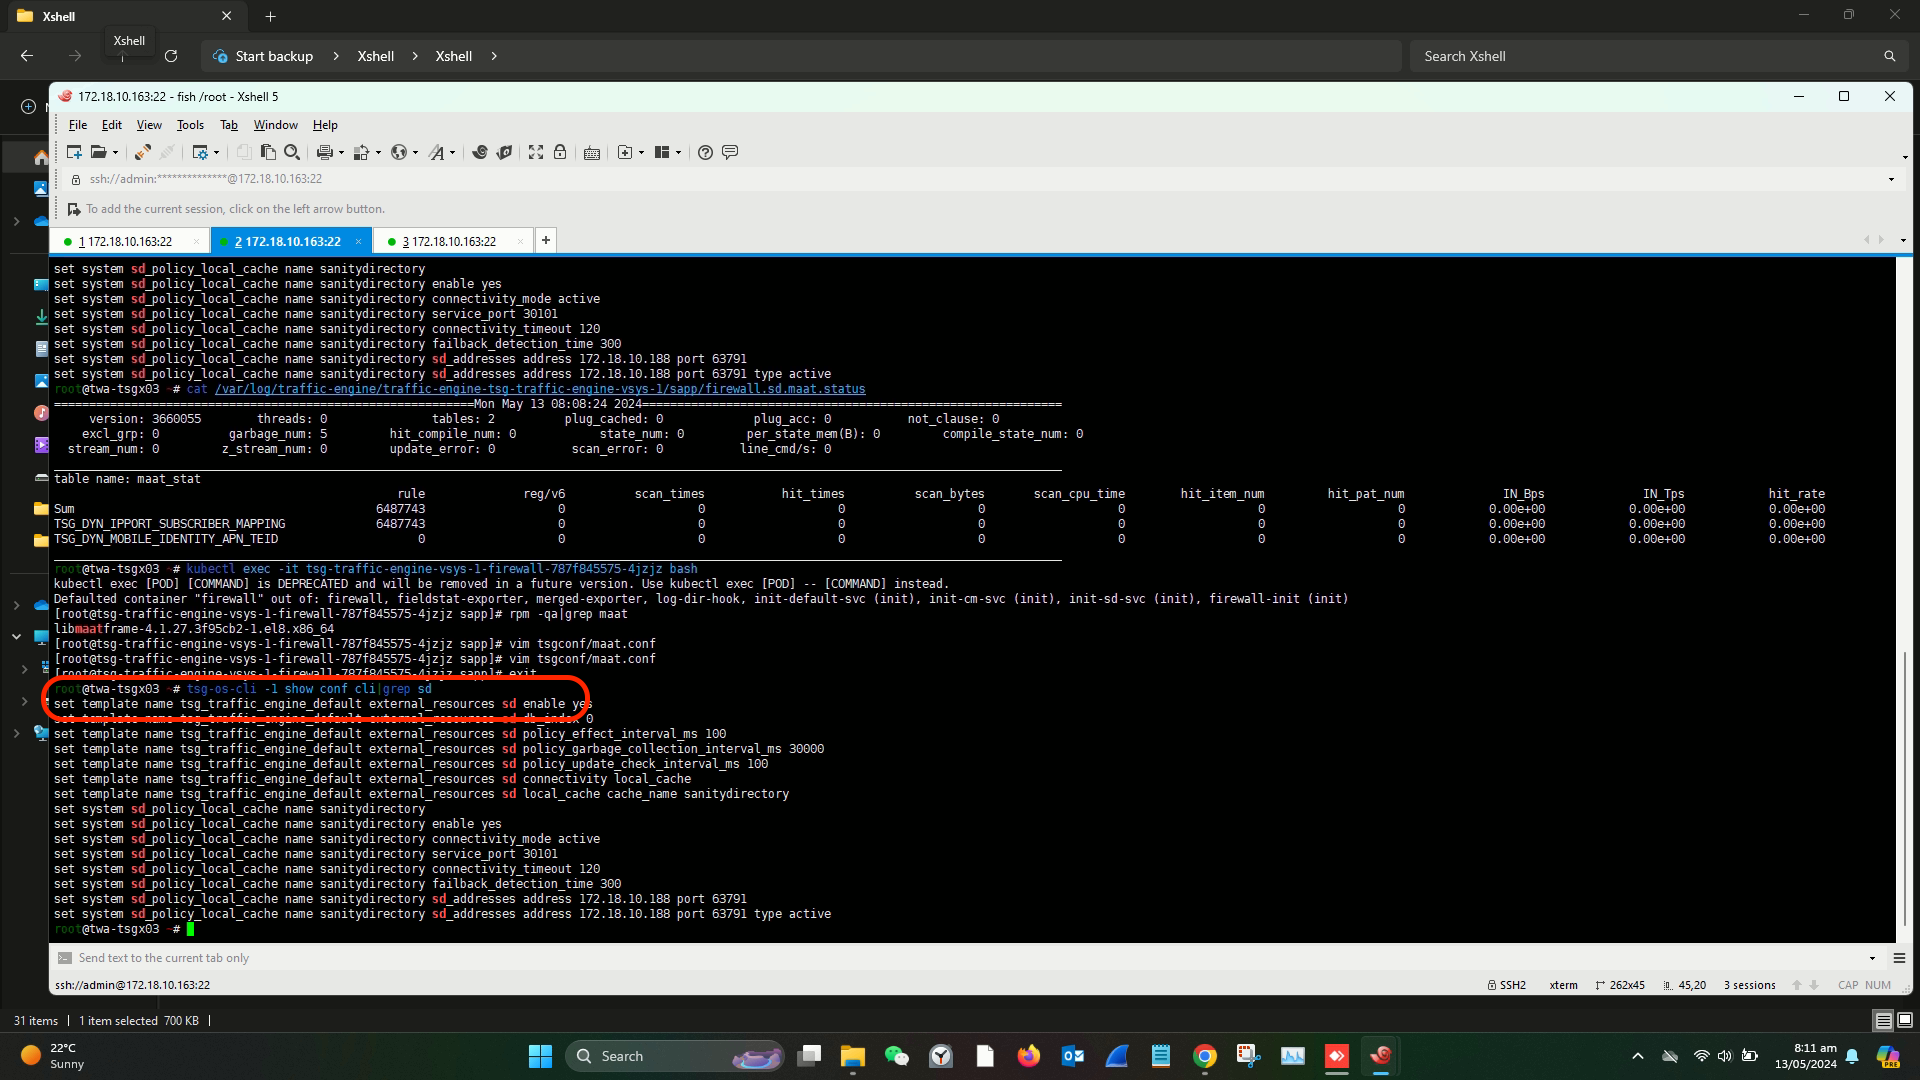Click the Paste clipboard toolbar icon

(x=268, y=152)
